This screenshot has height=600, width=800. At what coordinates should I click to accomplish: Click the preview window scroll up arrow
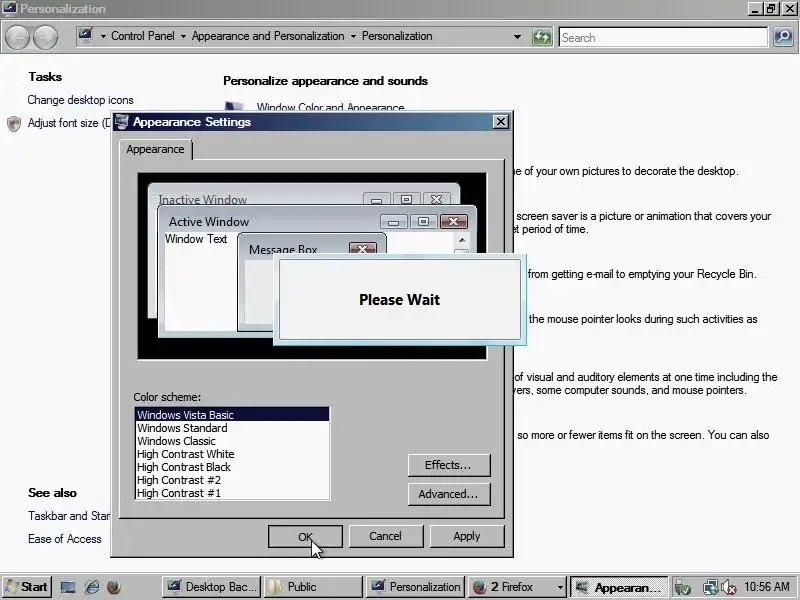point(462,240)
